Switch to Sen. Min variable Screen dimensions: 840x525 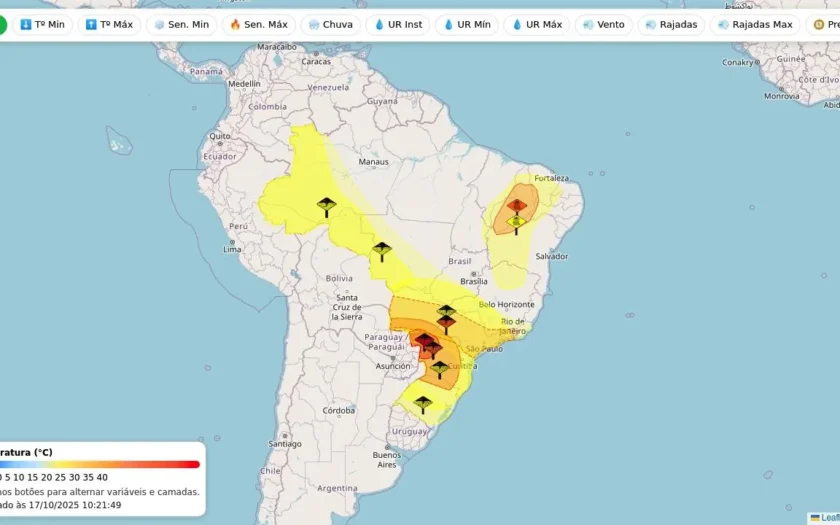(x=182, y=25)
